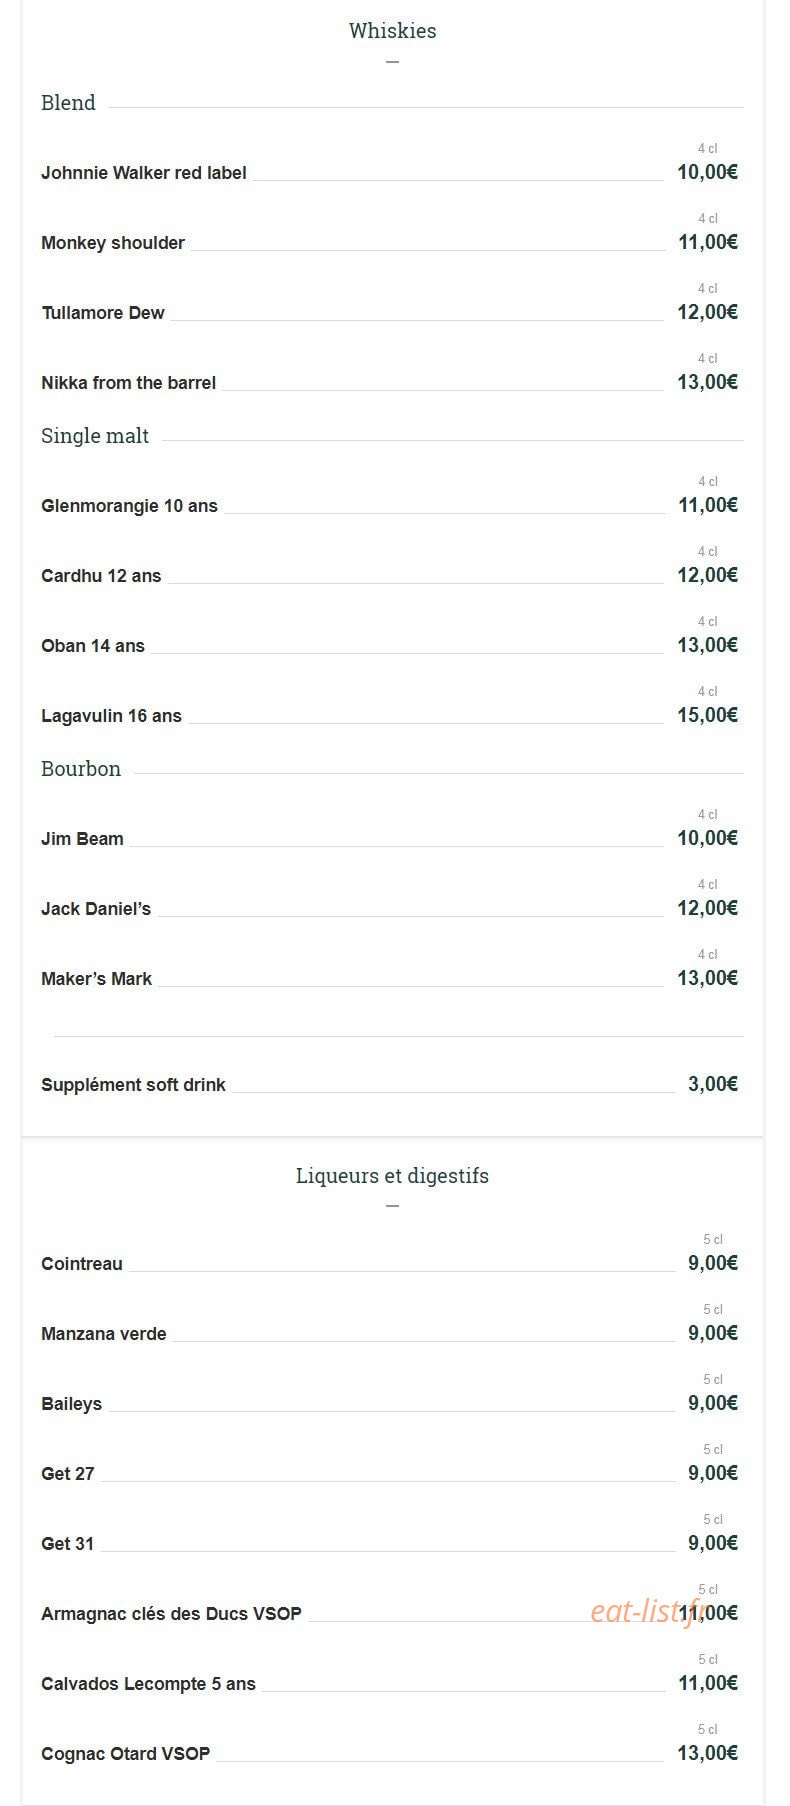Click the Single malt category label

(95, 436)
